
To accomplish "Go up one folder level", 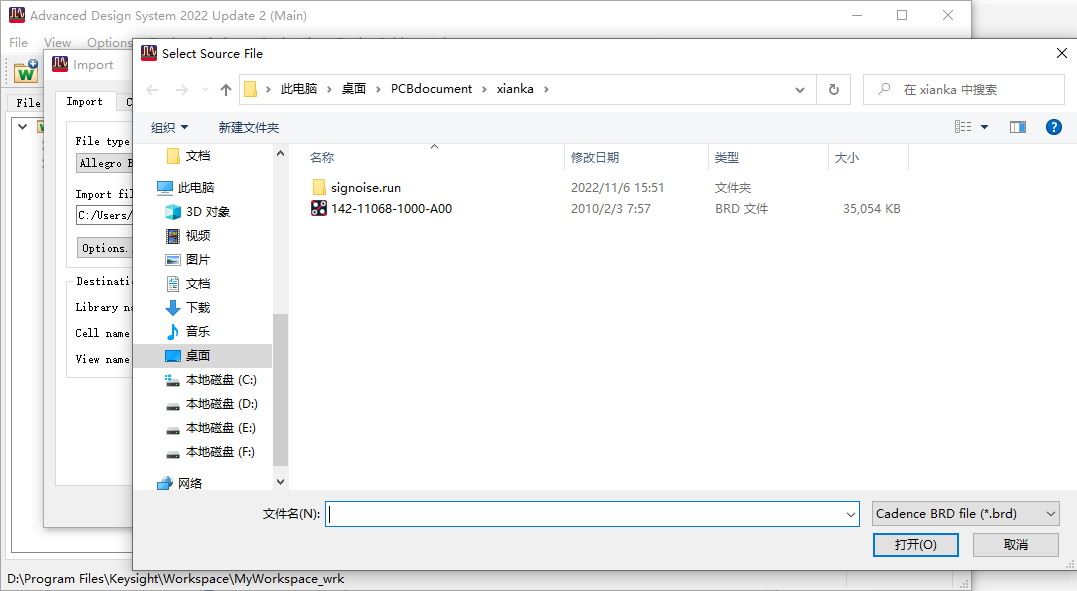I will [x=225, y=89].
